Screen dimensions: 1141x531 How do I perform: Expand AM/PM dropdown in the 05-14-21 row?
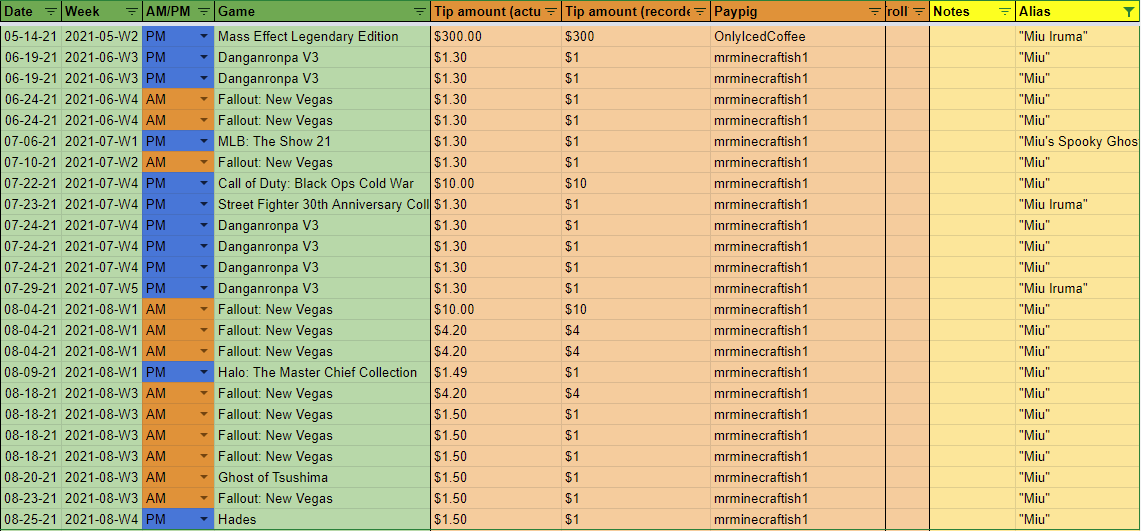[203, 36]
